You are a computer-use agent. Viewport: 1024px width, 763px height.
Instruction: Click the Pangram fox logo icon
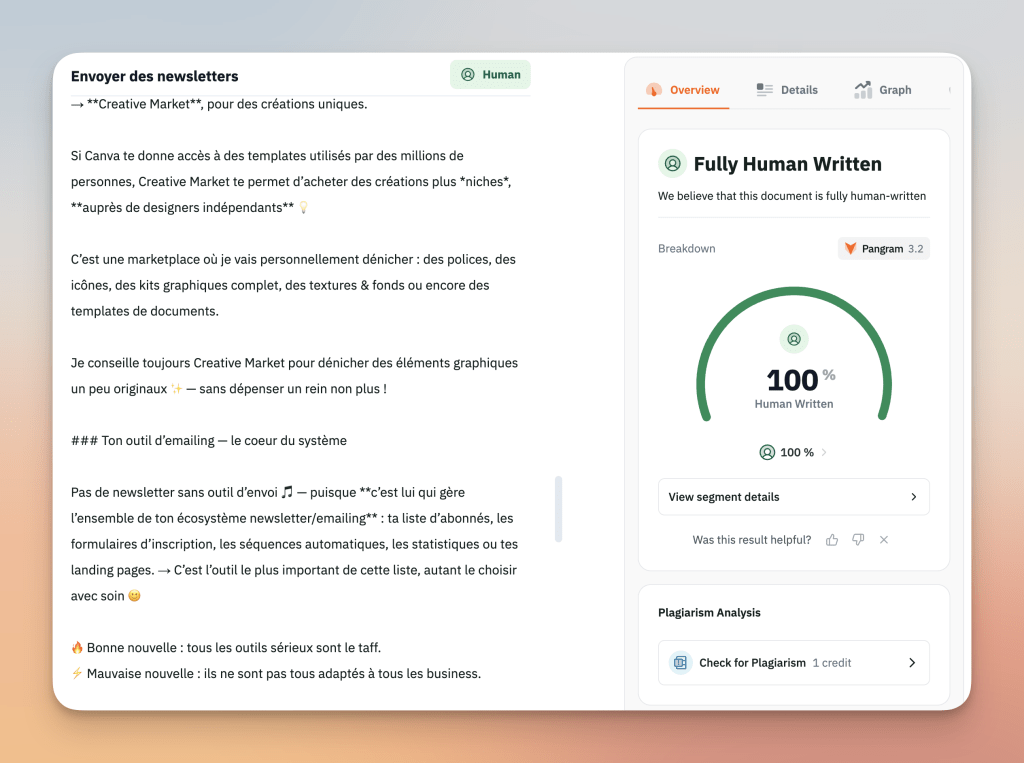[851, 249]
